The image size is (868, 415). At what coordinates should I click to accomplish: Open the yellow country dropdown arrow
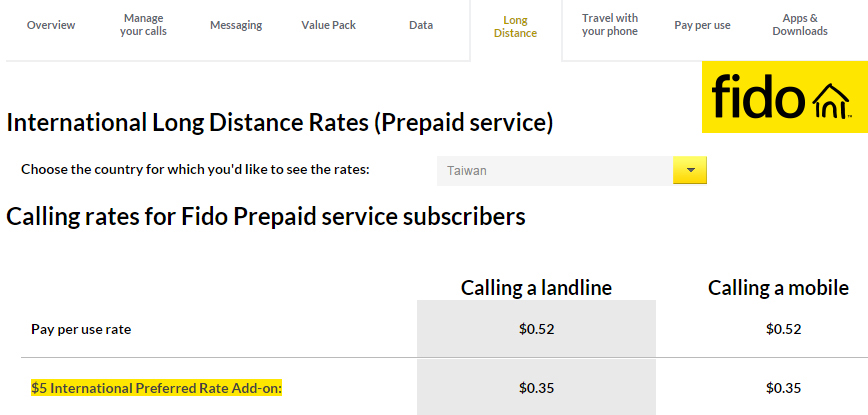[x=690, y=170]
